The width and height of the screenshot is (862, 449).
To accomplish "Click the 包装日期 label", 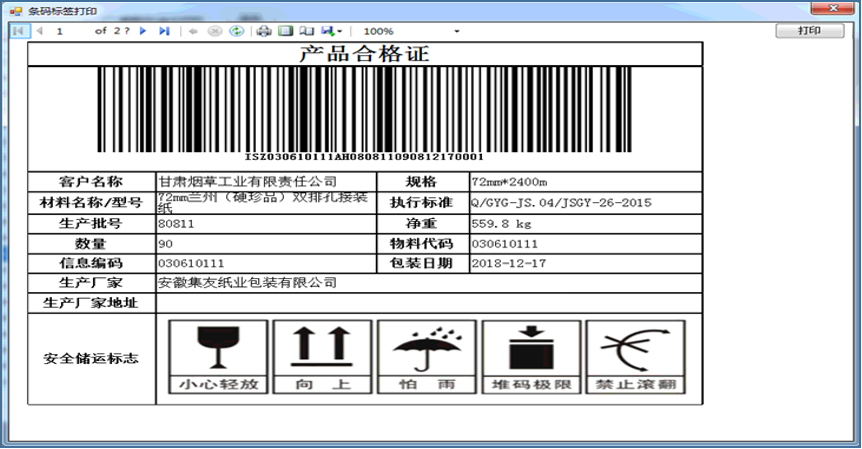I will click(x=422, y=263).
